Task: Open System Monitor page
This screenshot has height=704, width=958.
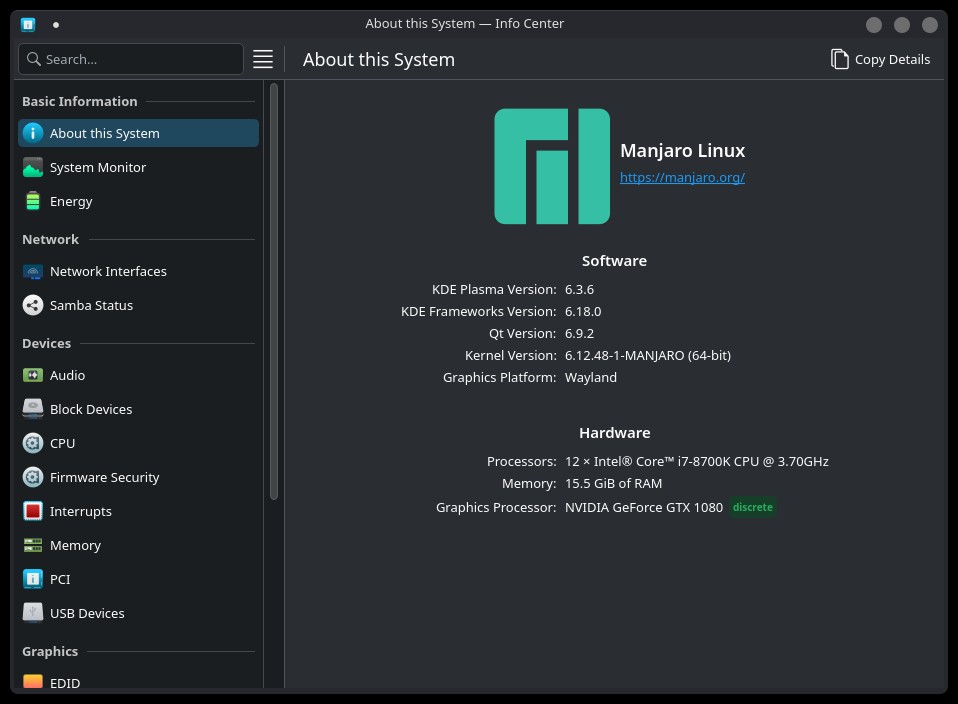Action: (138, 167)
